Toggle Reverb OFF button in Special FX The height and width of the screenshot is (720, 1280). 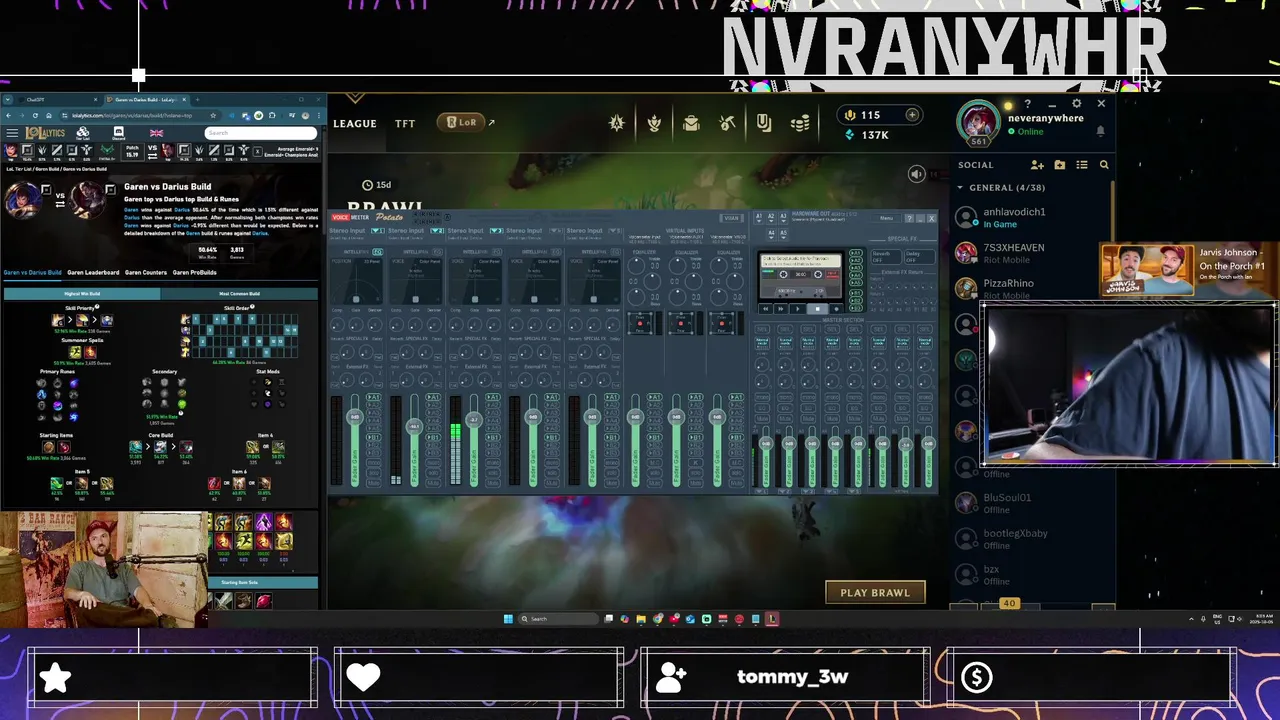tap(886, 257)
